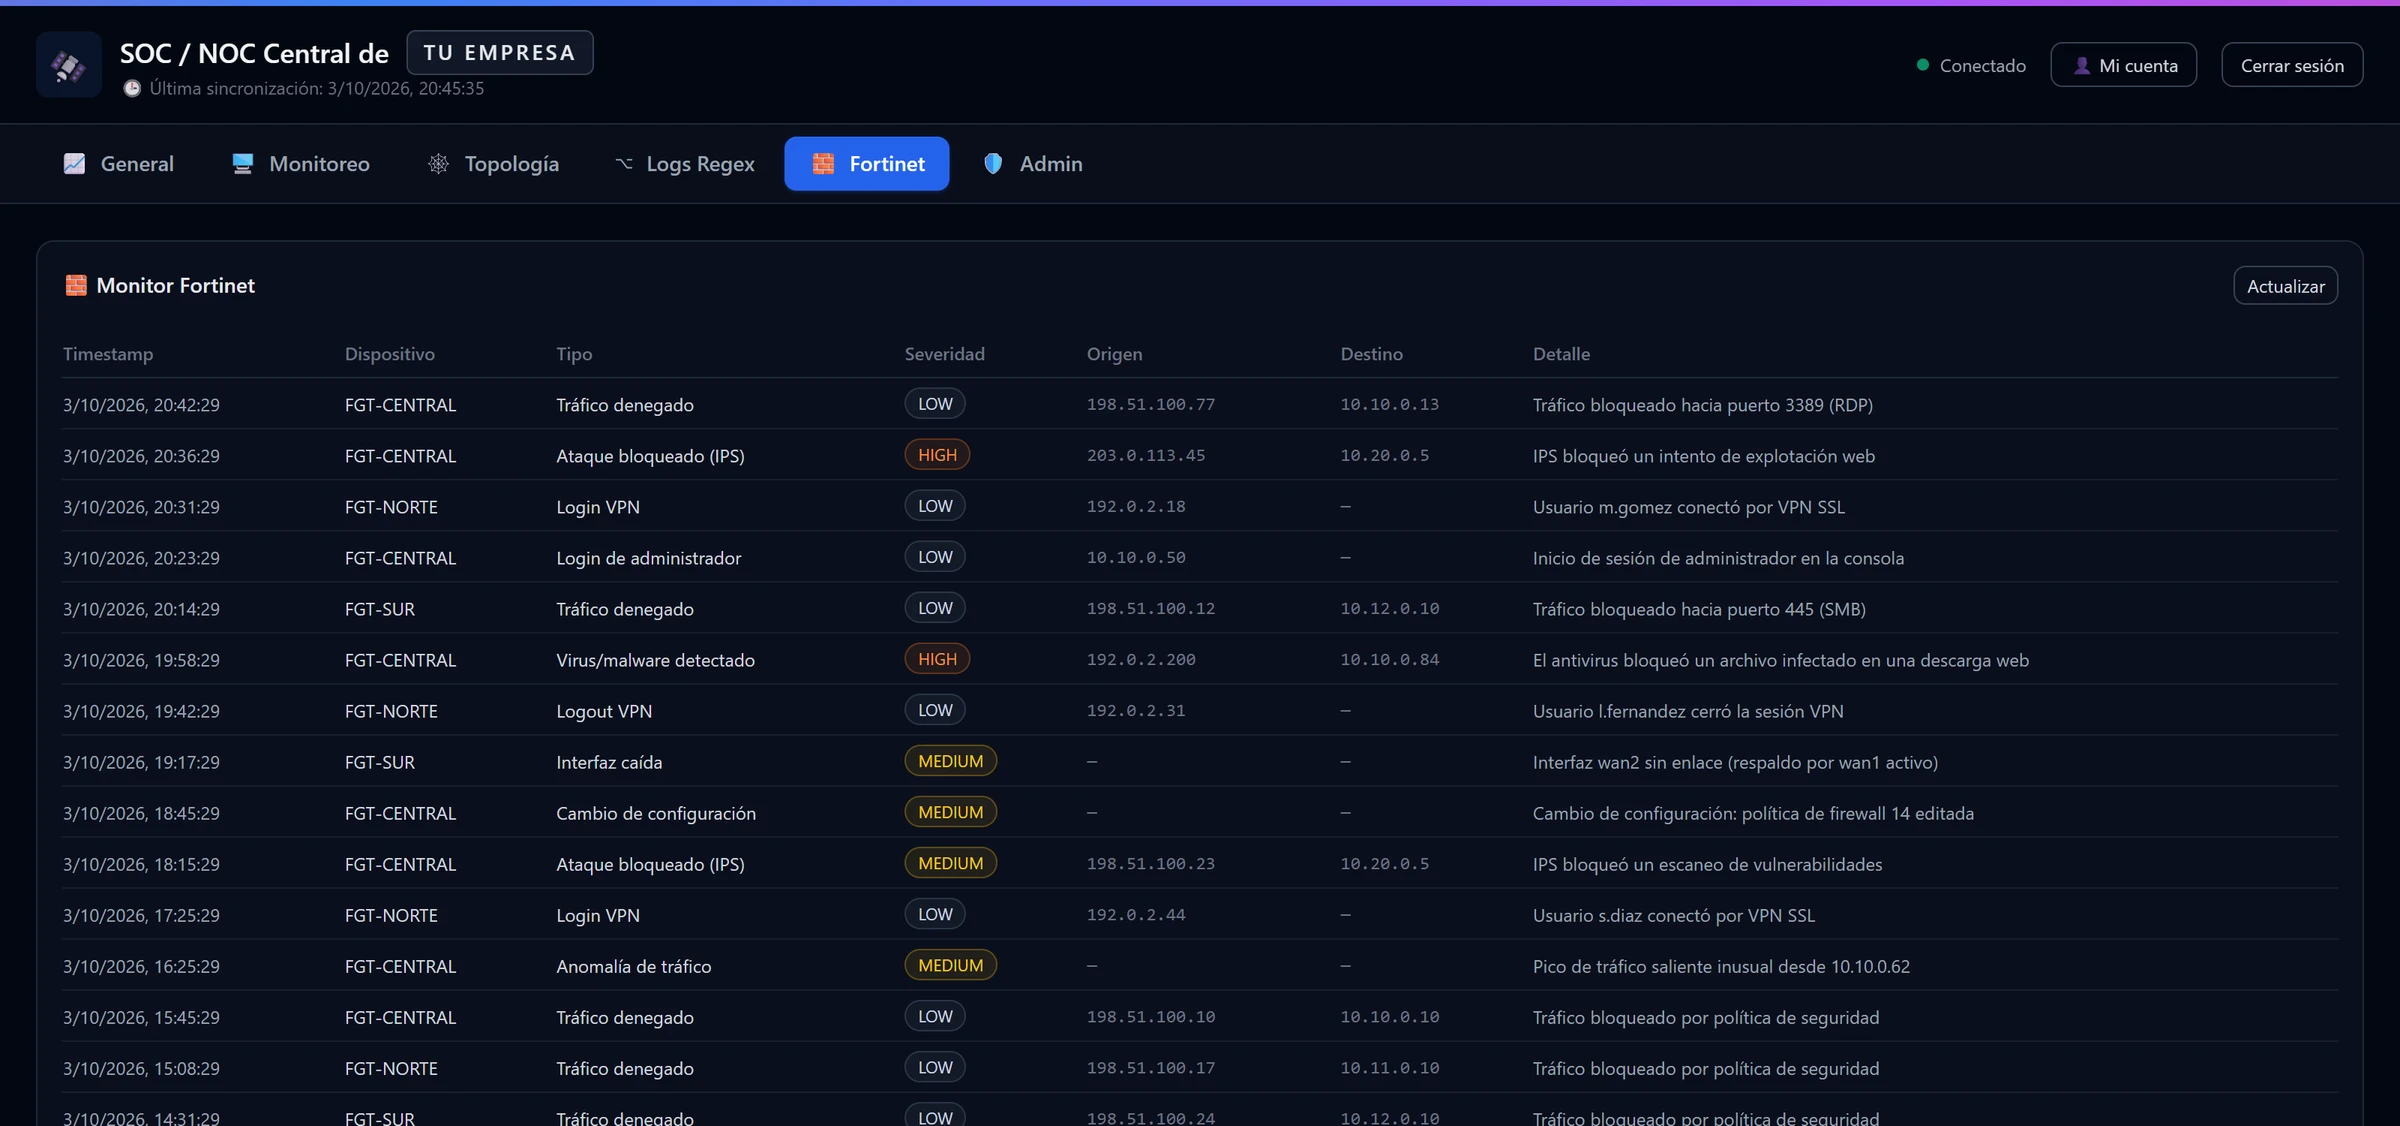Screen dimensions: 2400x1126
Task: Click the Cambio de configuración type cell
Action: click(x=656, y=813)
